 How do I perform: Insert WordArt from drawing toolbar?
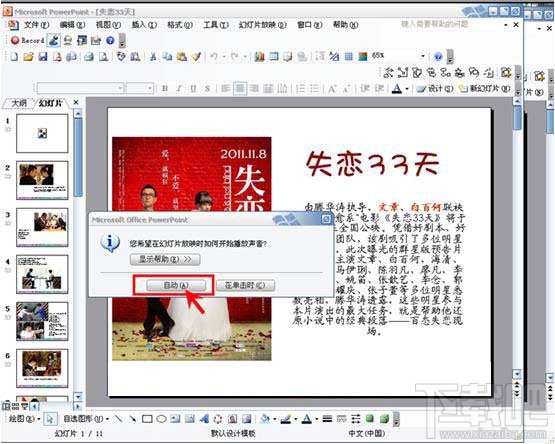coord(204,419)
